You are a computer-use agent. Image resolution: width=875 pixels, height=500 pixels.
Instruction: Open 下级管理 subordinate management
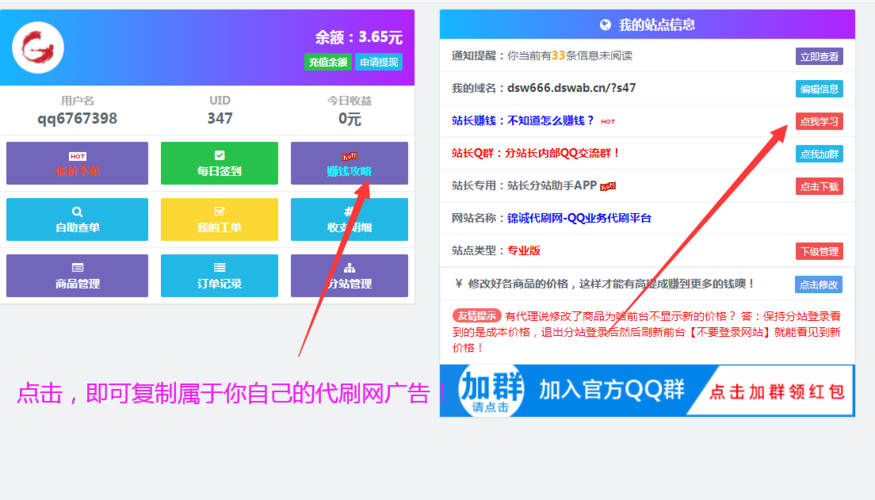tap(819, 251)
